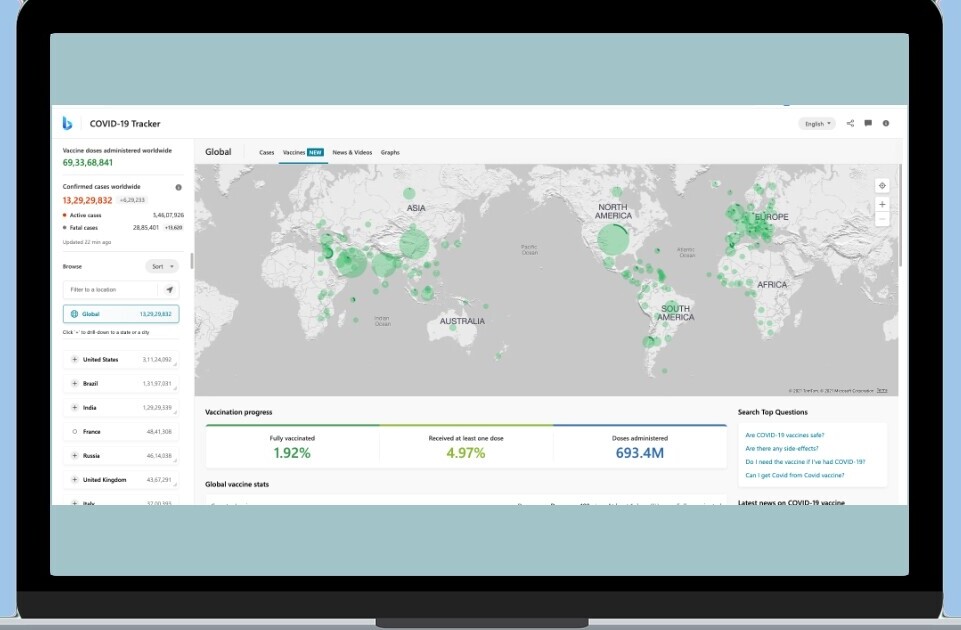The width and height of the screenshot is (961, 630).
Task: Open the Sort dropdown in Browse section
Action: pyautogui.click(x=162, y=267)
